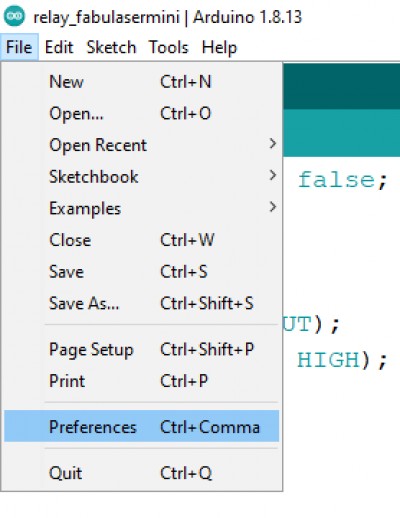Expand the Open Recent submenu arrow
This screenshot has width=400, height=518.
(273, 144)
